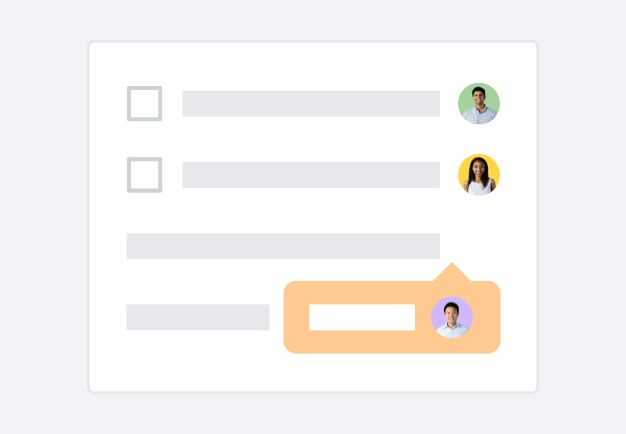The width and height of the screenshot is (626, 434).
Task: Open the task next to the green avatar
Action: (310, 103)
